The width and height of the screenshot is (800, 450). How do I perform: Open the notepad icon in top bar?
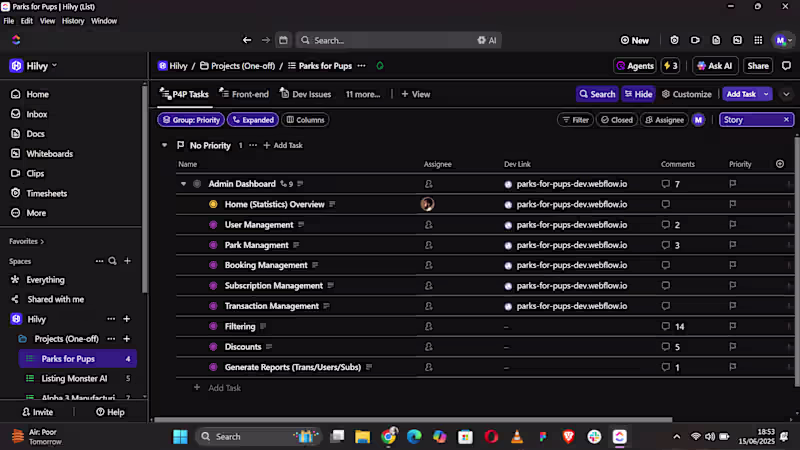(x=716, y=40)
